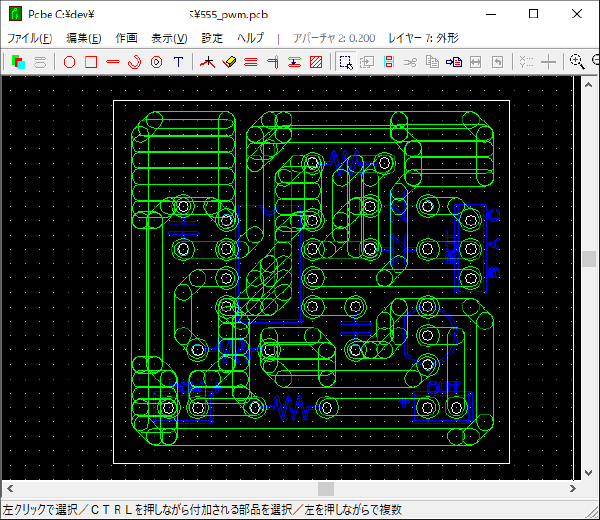Image resolution: width=600 pixels, height=520 pixels.
Task: Select the line drawing tool
Action: [113, 62]
